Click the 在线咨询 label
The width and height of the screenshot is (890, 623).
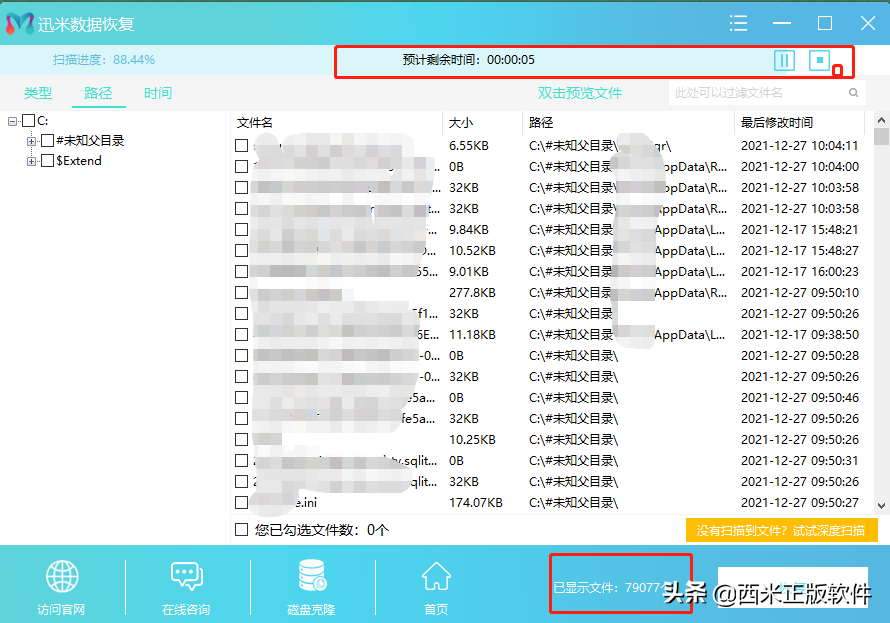point(186,609)
